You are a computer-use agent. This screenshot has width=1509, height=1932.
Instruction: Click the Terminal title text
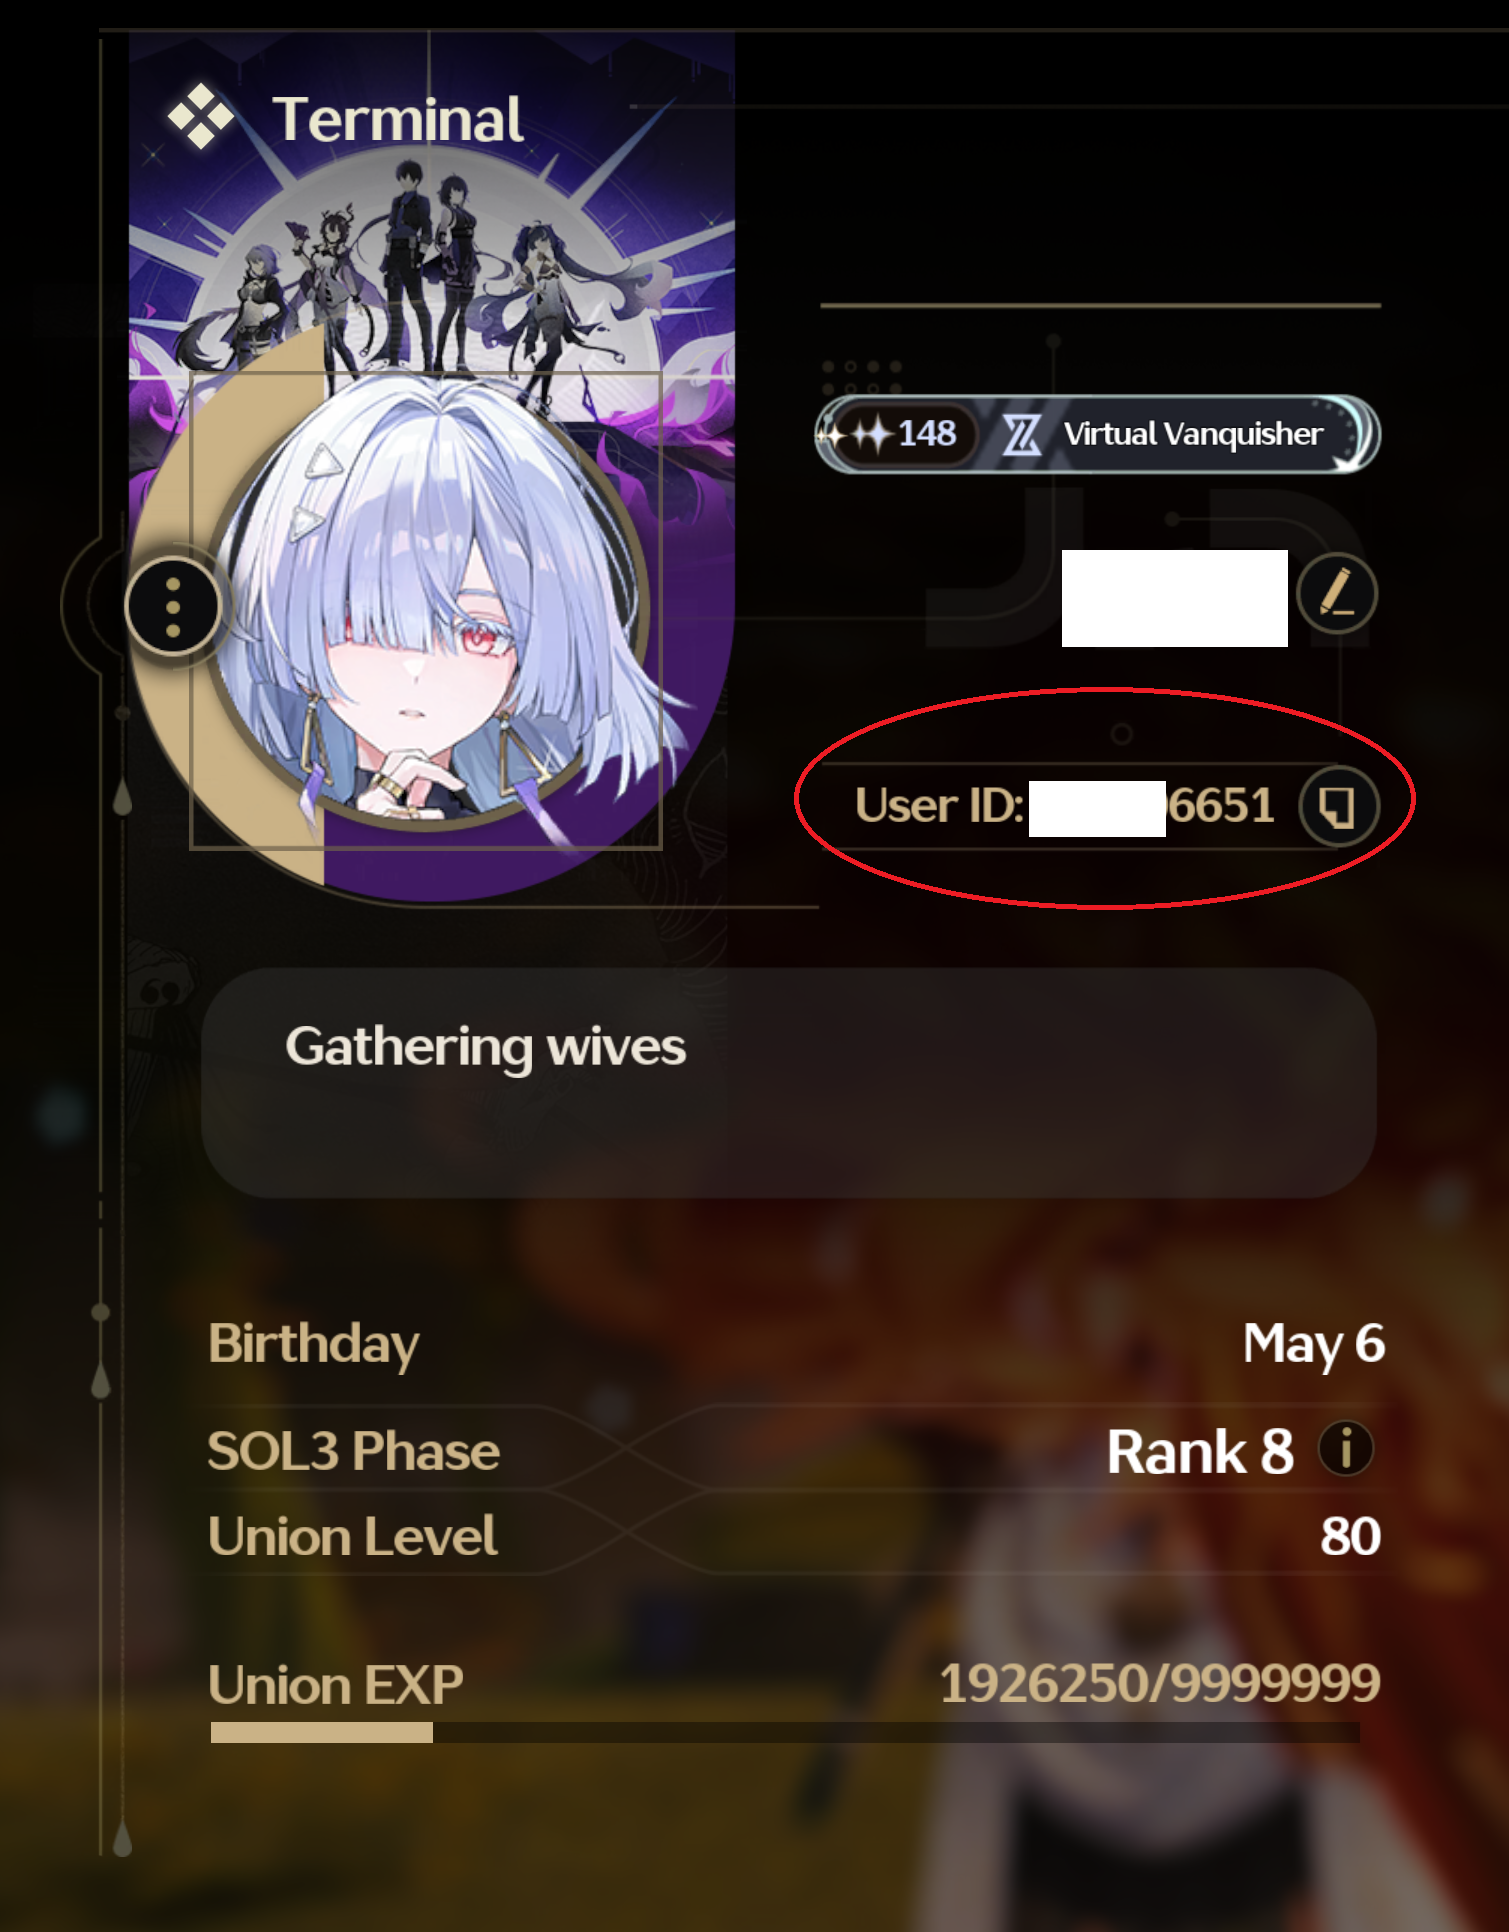pyautogui.click(x=398, y=119)
